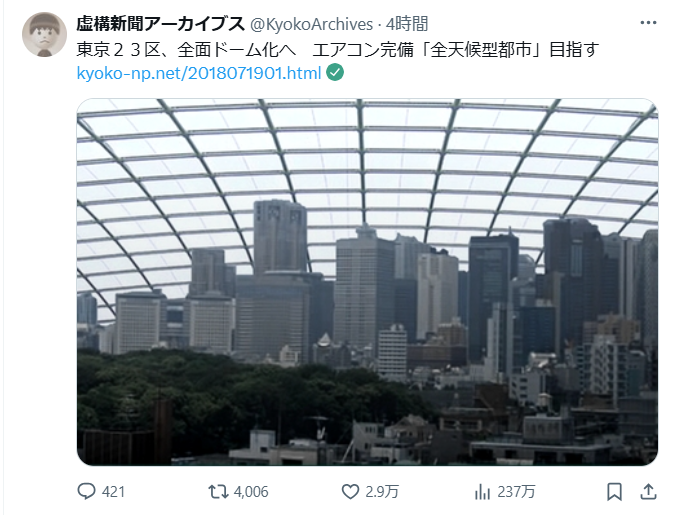Click the retweet arrows icon
675x515 pixels.
pyautogui.click(x=218, y=491)
